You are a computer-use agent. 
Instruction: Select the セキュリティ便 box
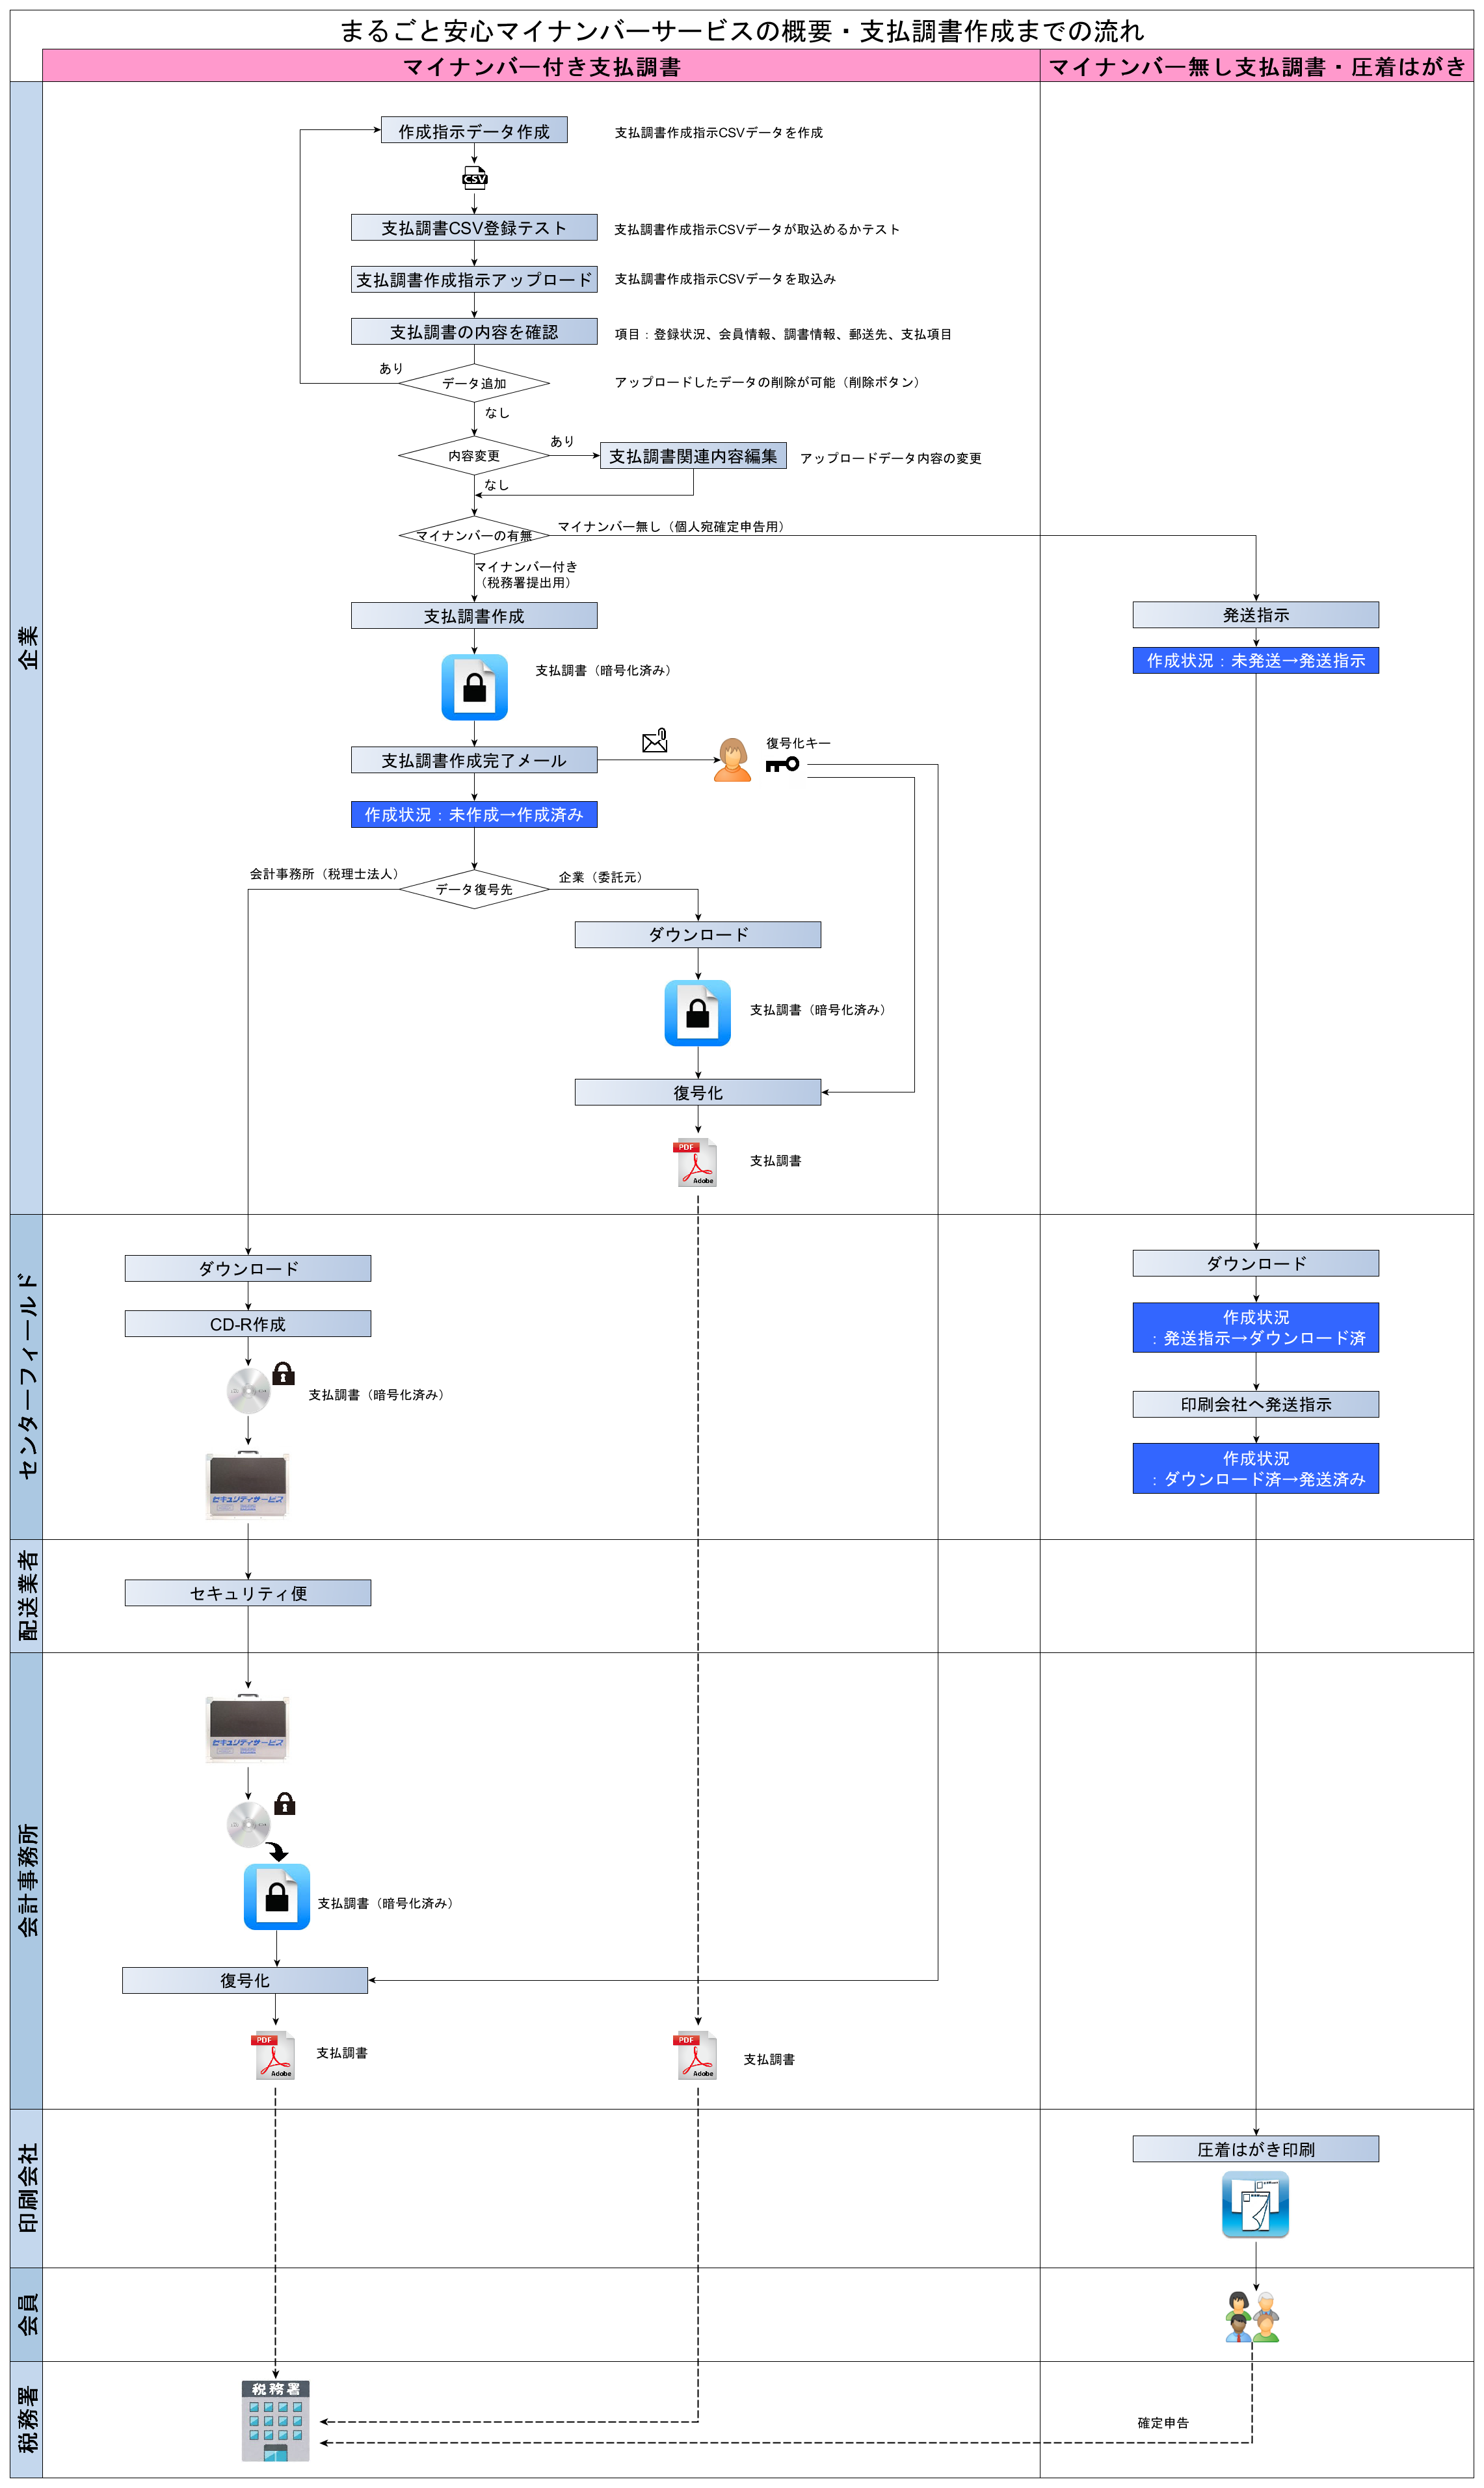click(x=248, y=1592)
